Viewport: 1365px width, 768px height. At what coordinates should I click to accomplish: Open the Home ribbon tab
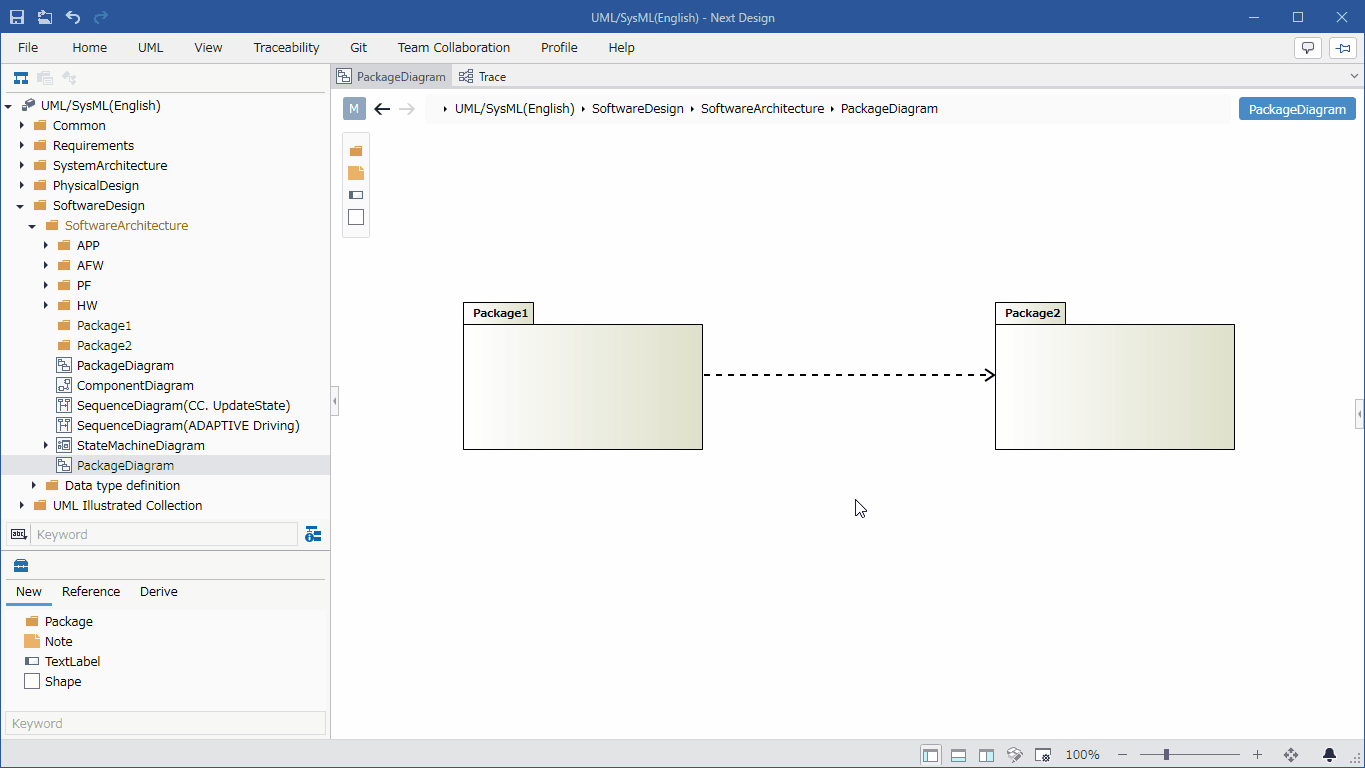click(x=90, y=48)
